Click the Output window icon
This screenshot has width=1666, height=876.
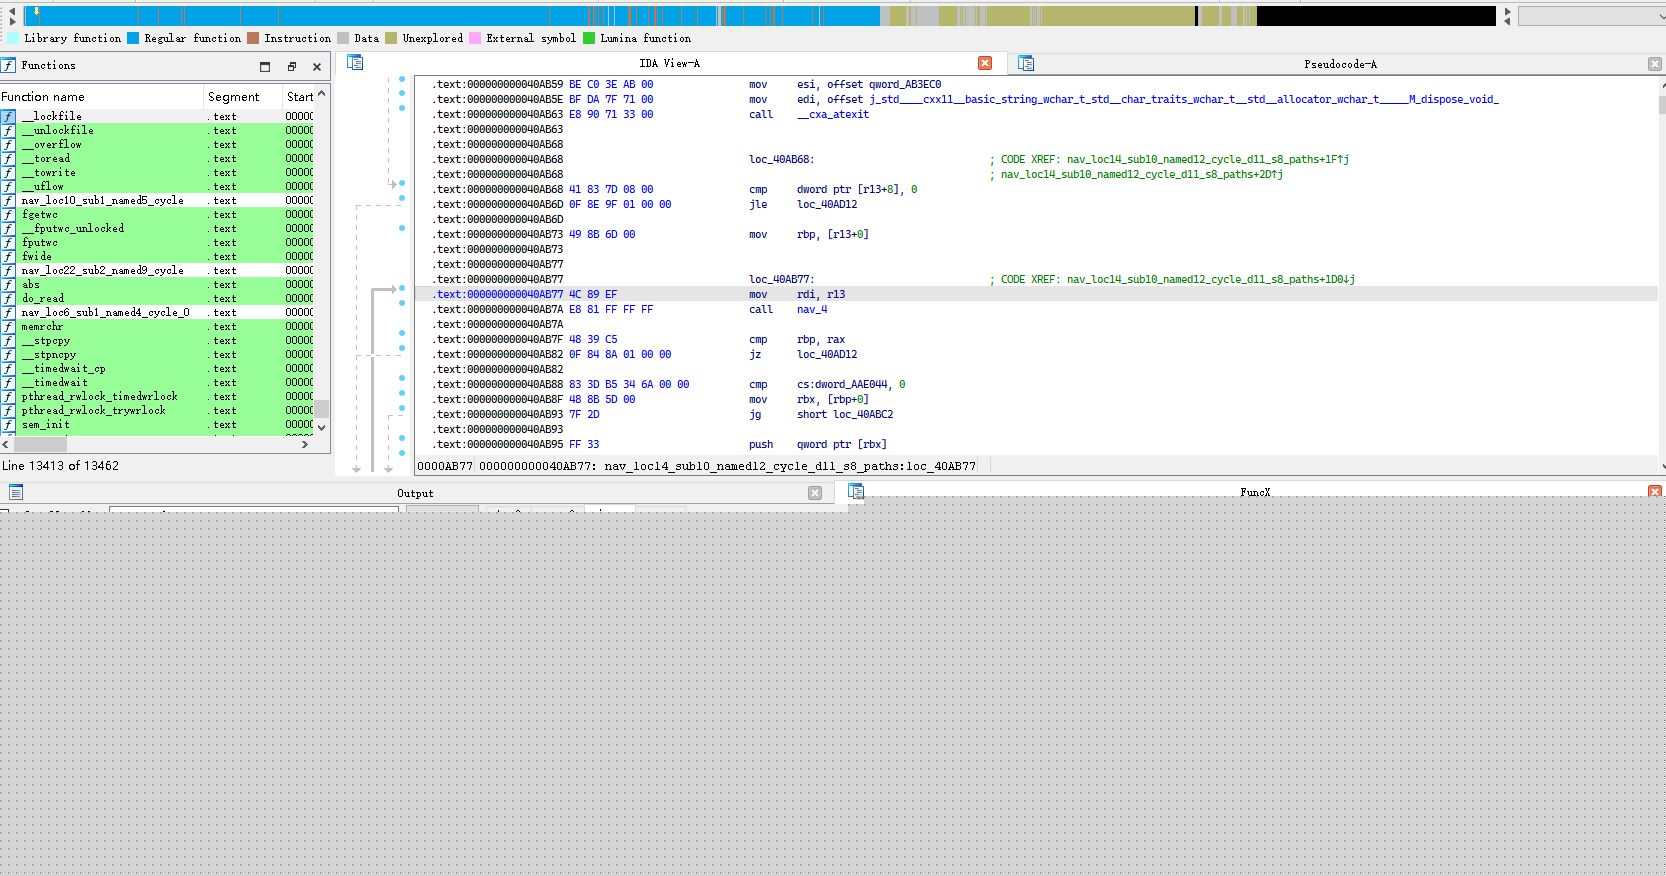pyautogui.click(x=16, y=492)
